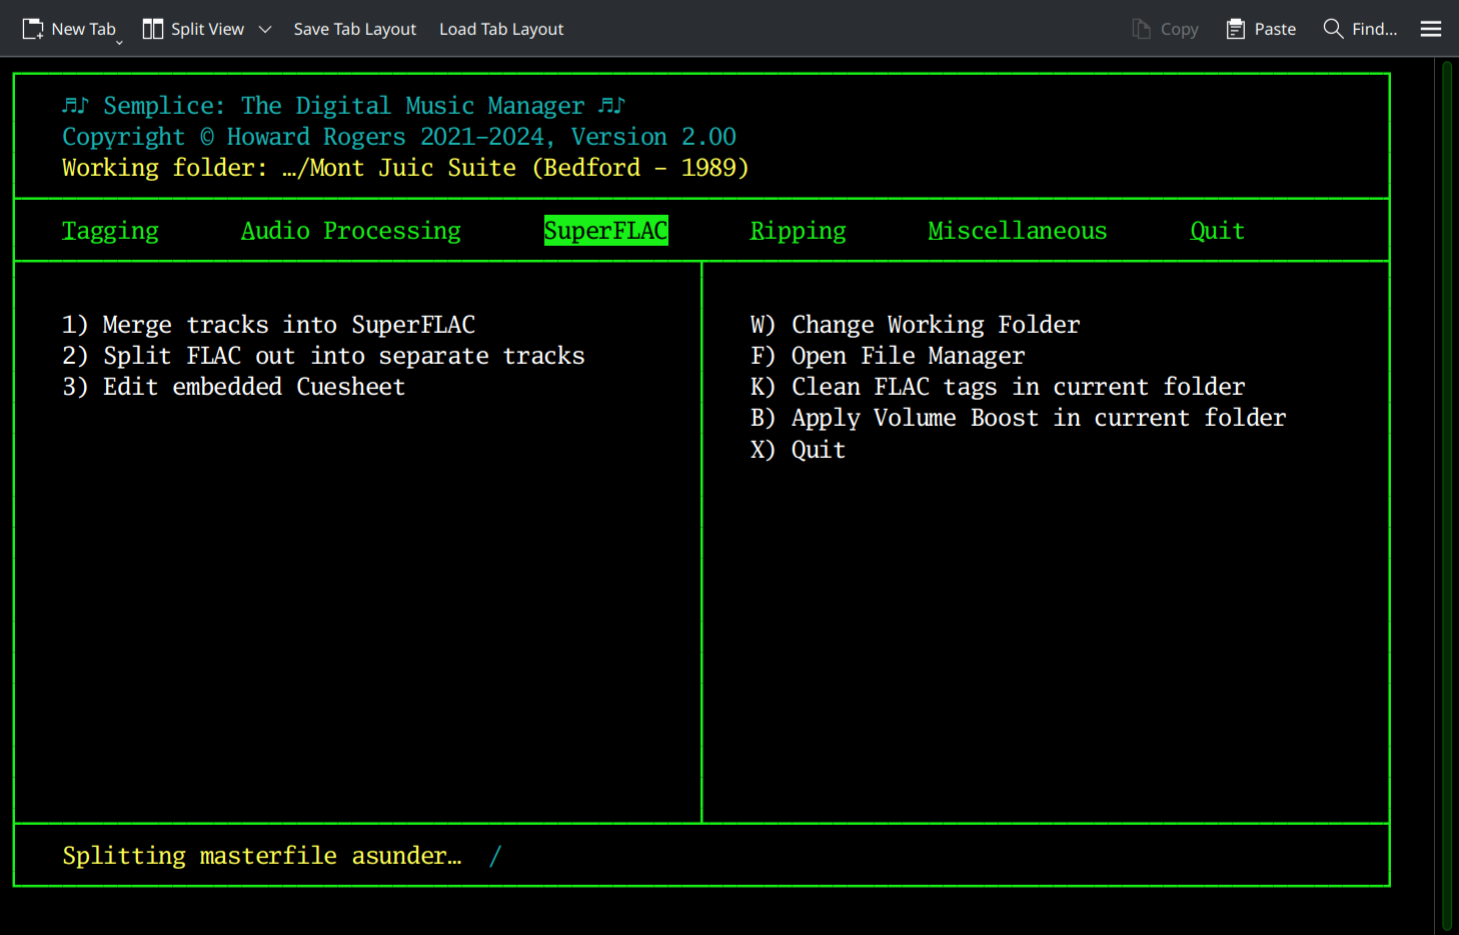The image size is (1459, 935).
Task: Click the Open File Manager option
Action: [x=887, y=355]
